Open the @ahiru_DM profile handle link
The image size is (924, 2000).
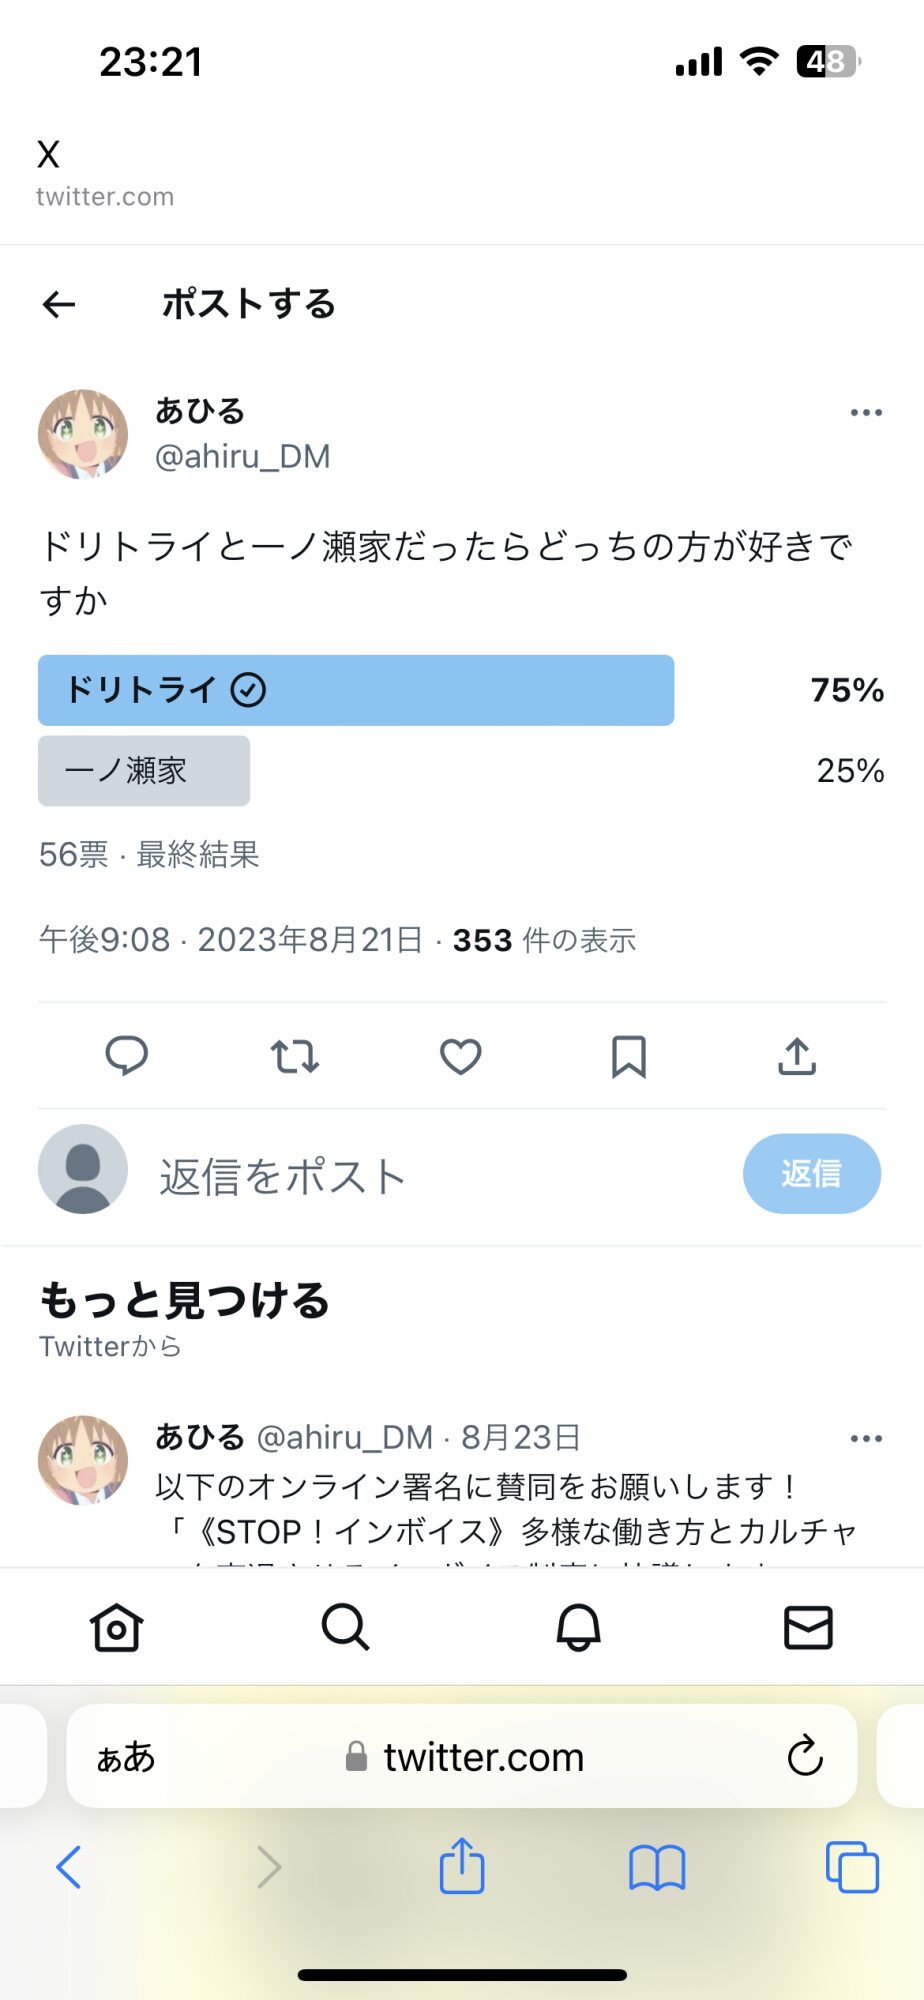[x=242, y=456]
